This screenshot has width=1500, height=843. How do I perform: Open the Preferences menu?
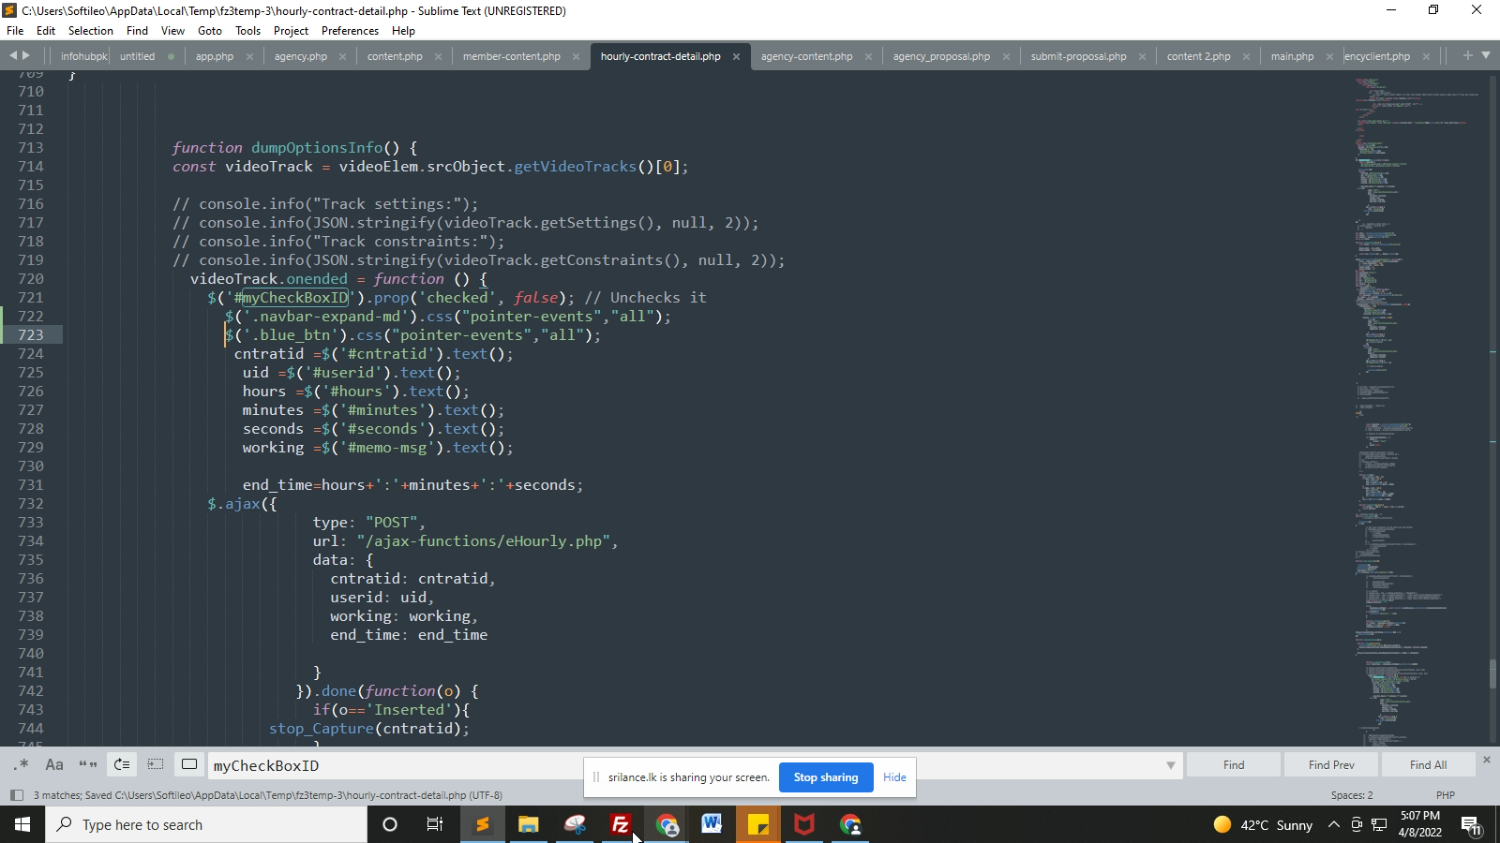(349, 31)
